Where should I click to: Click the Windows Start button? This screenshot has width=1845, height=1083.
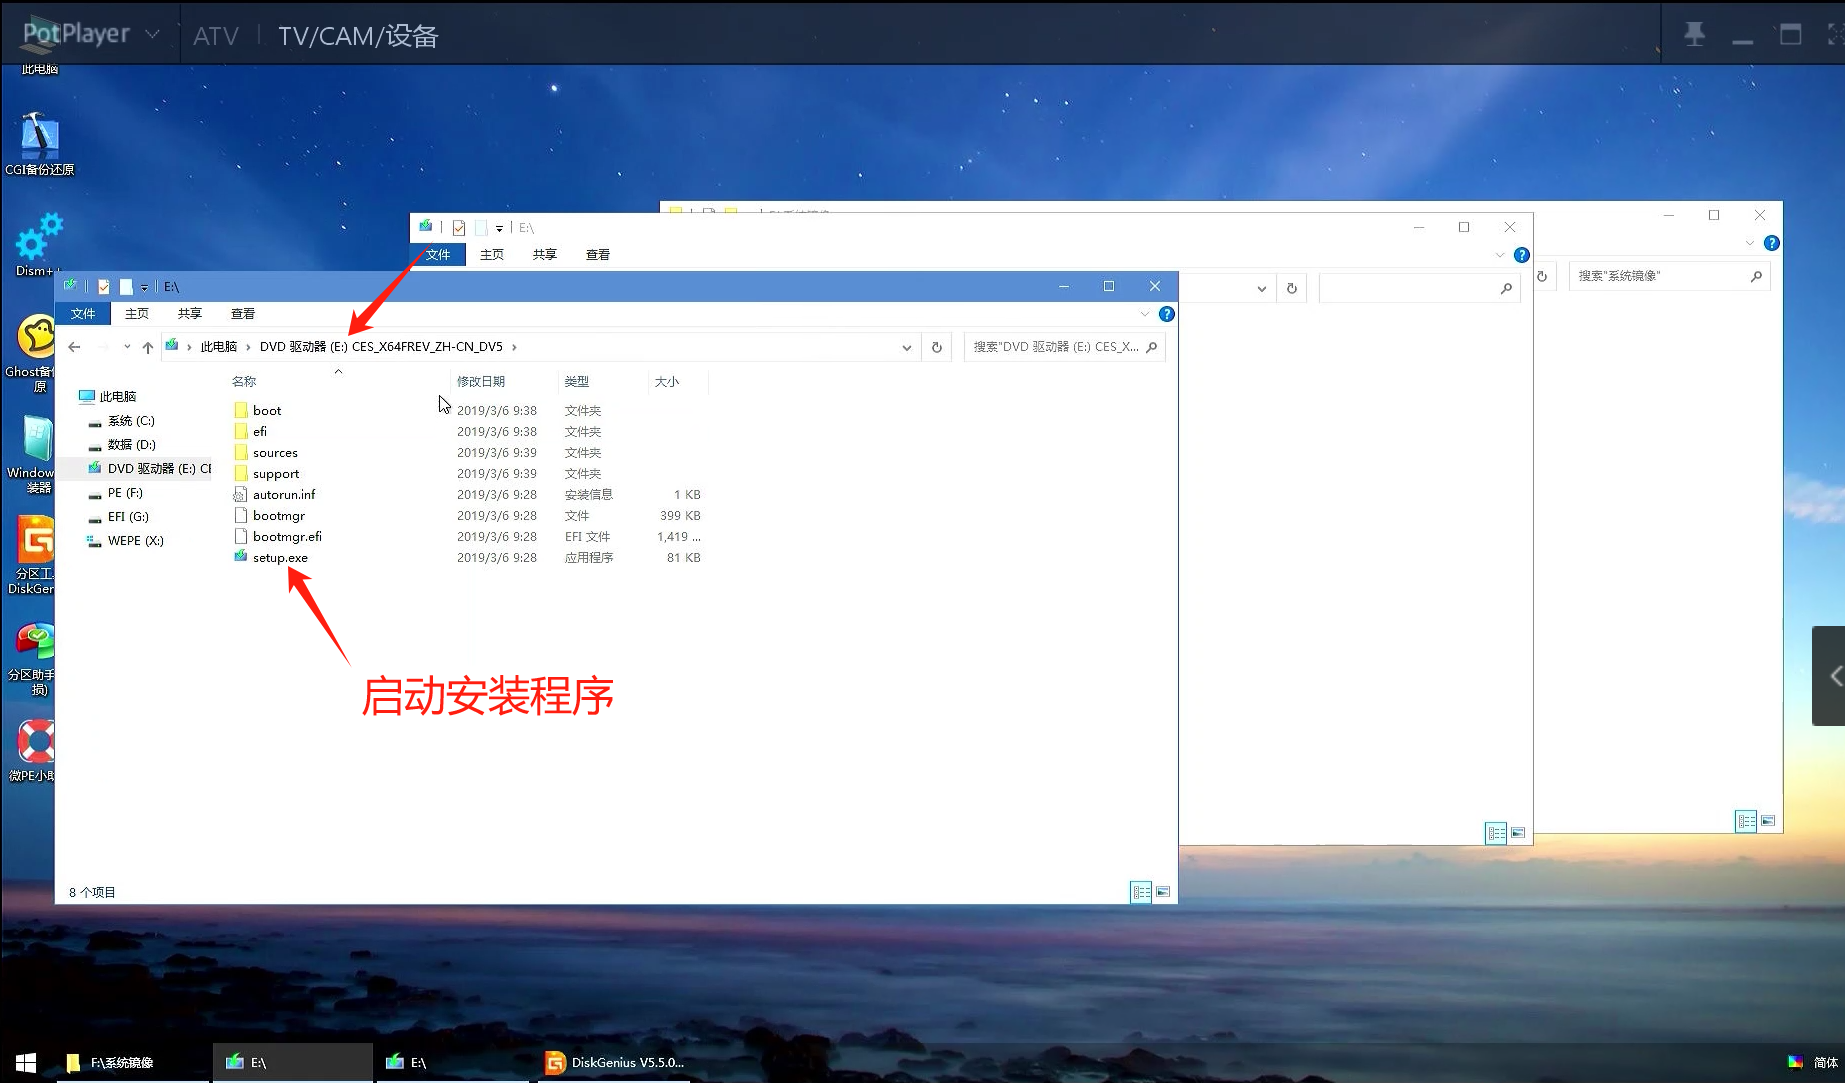click(26, 1062)
